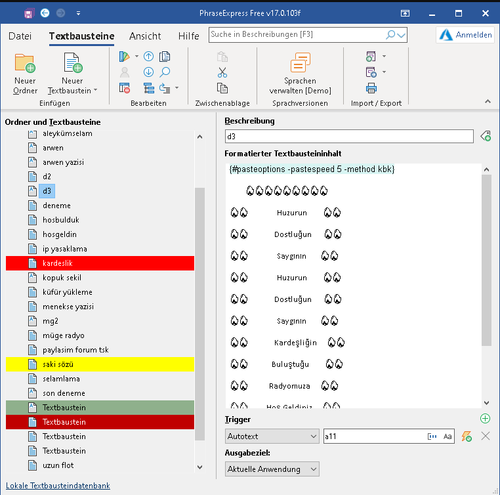Open the Hilfe tab
Viewport: 500px width, 495px height.
coord(189,36)
